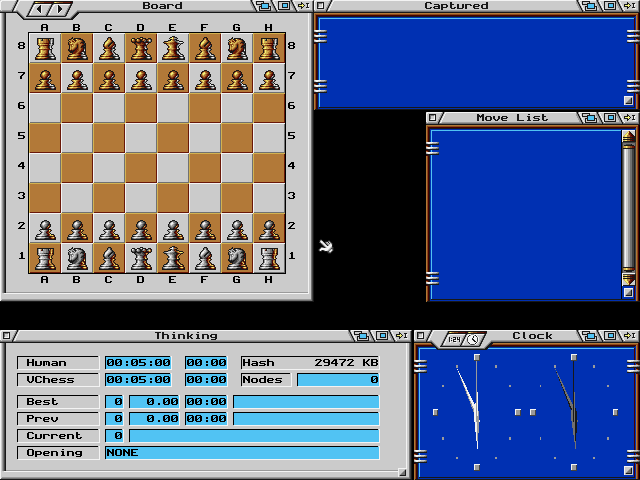Select the white bishop on C1
Screen dimensions: 640x480
point(109,258)
